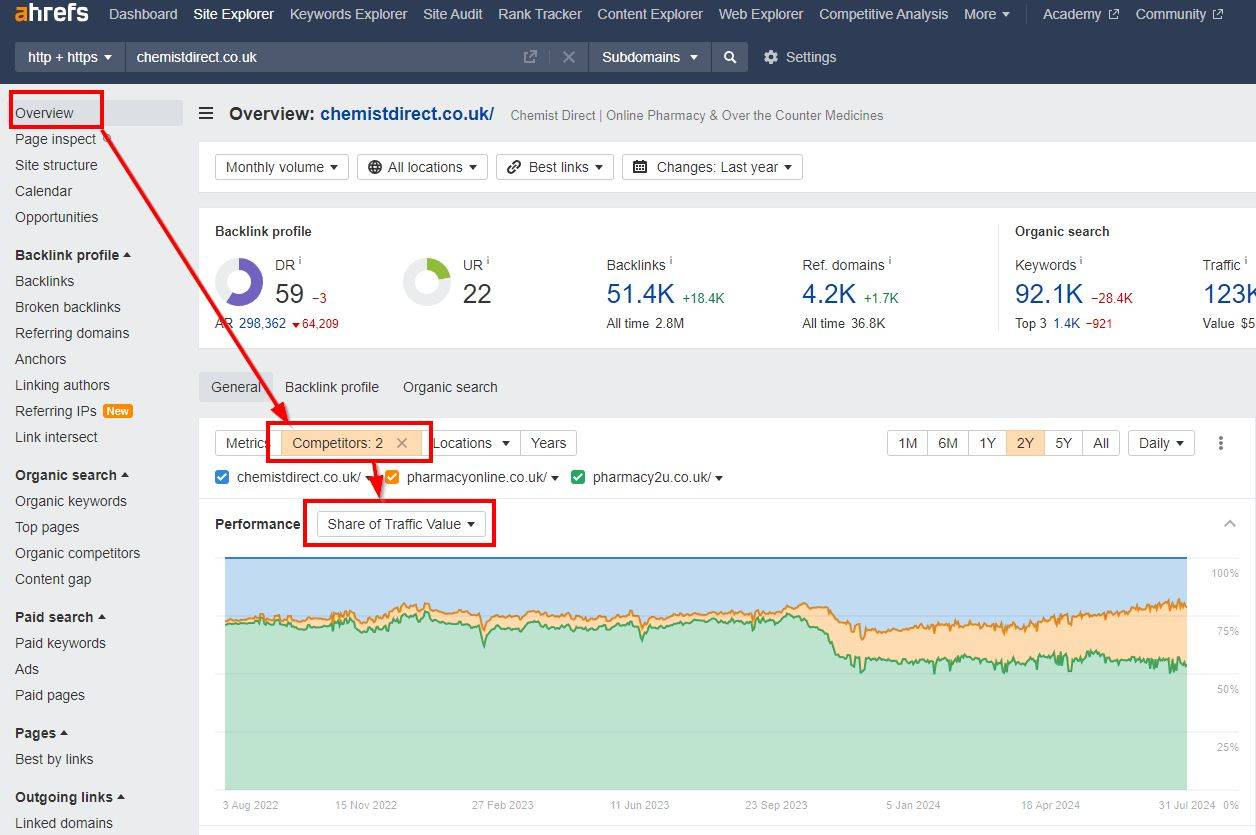Open the http + https protocol dropdown
This screenshot has width=1256, height=835.
(x=70, y=57)
